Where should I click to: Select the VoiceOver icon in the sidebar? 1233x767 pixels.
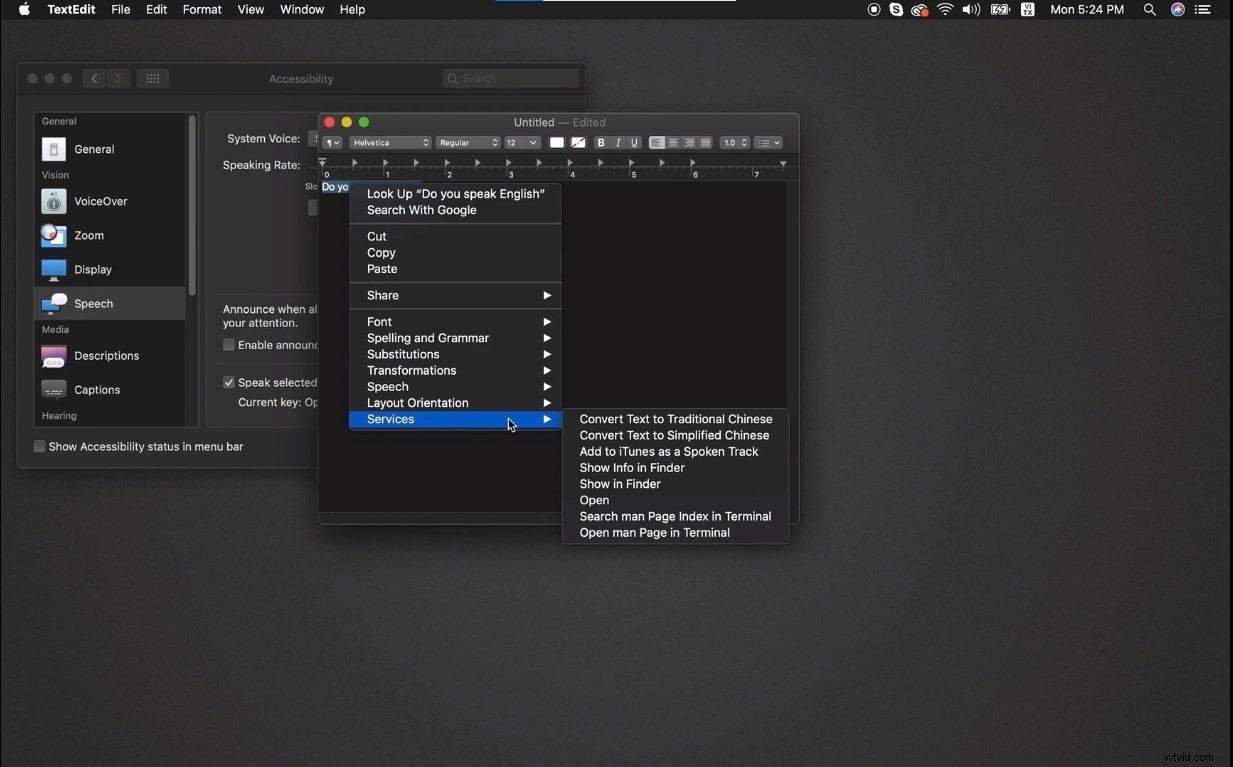pos(53,201)
